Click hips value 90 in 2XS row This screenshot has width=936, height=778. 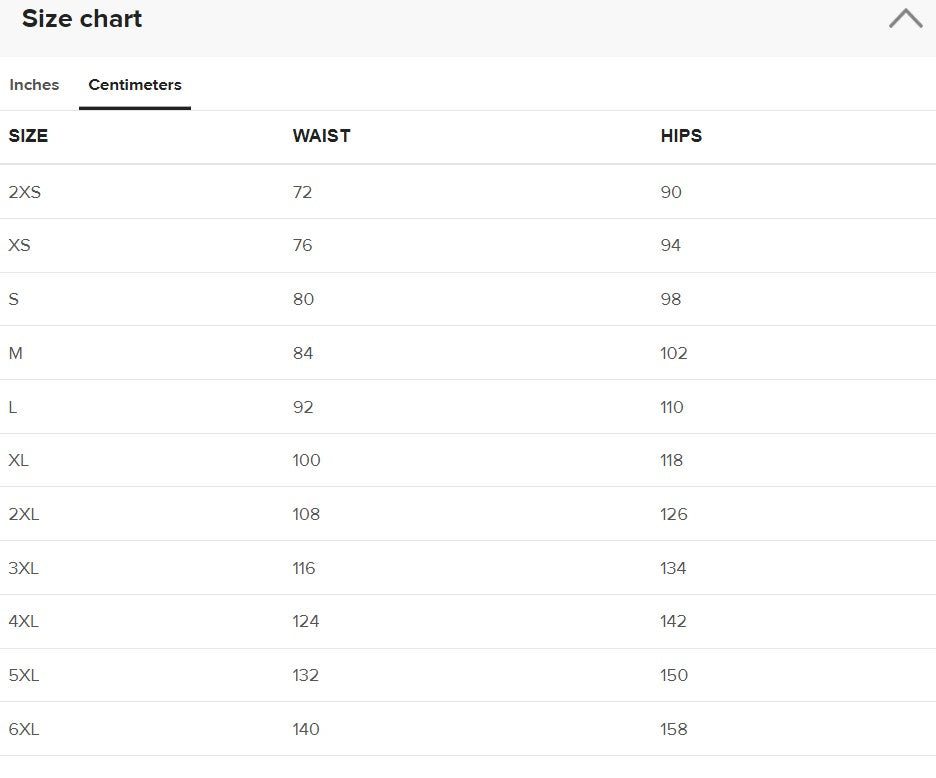click(671, 192)
